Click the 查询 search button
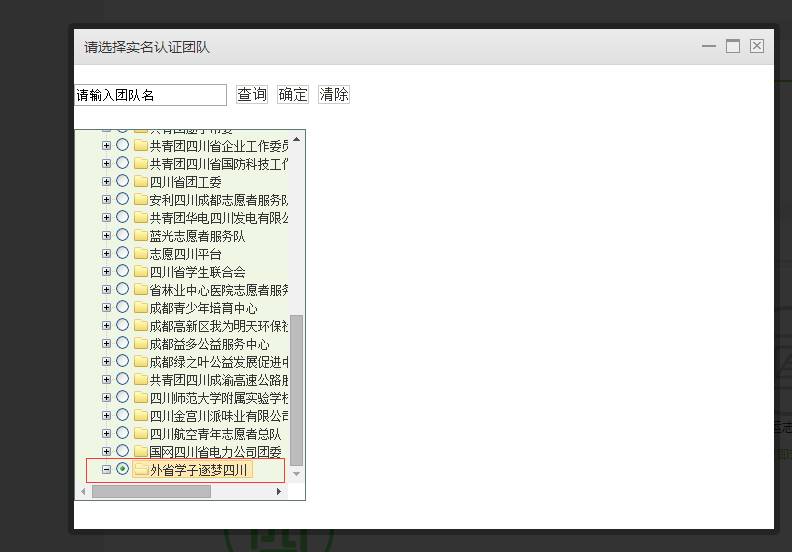The image size is (792, 552). click(252, 95)
